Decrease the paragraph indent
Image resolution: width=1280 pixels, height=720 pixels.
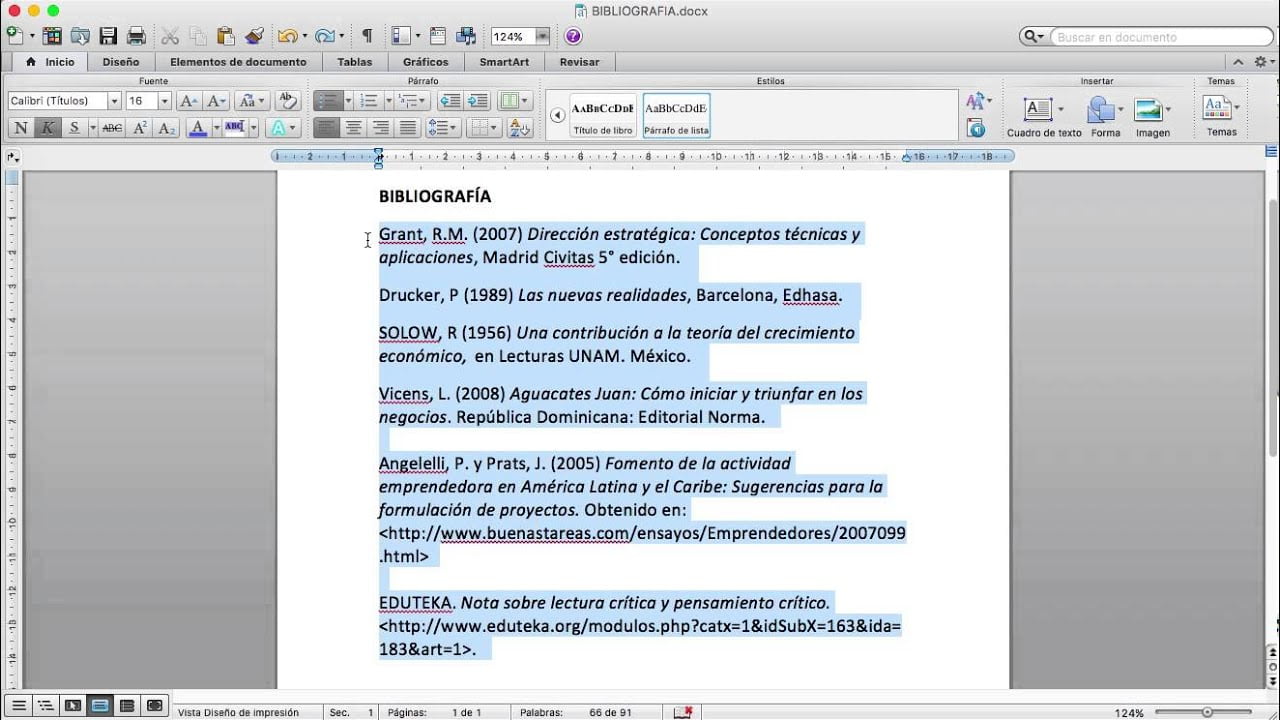click(450, 101)
